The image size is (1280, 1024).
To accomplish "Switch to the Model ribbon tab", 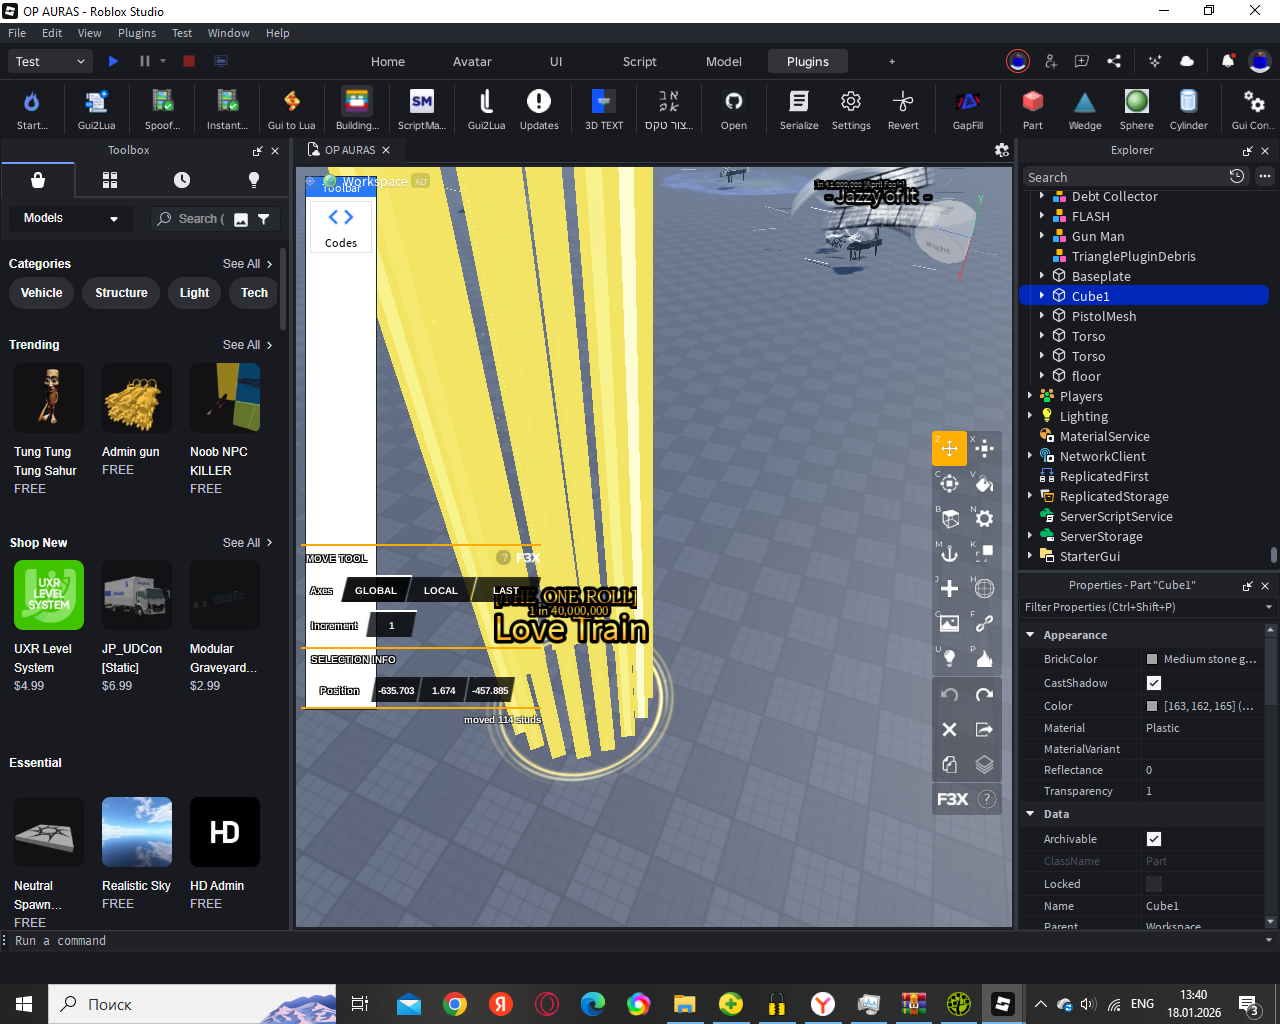I will click(x=723, y=61).
